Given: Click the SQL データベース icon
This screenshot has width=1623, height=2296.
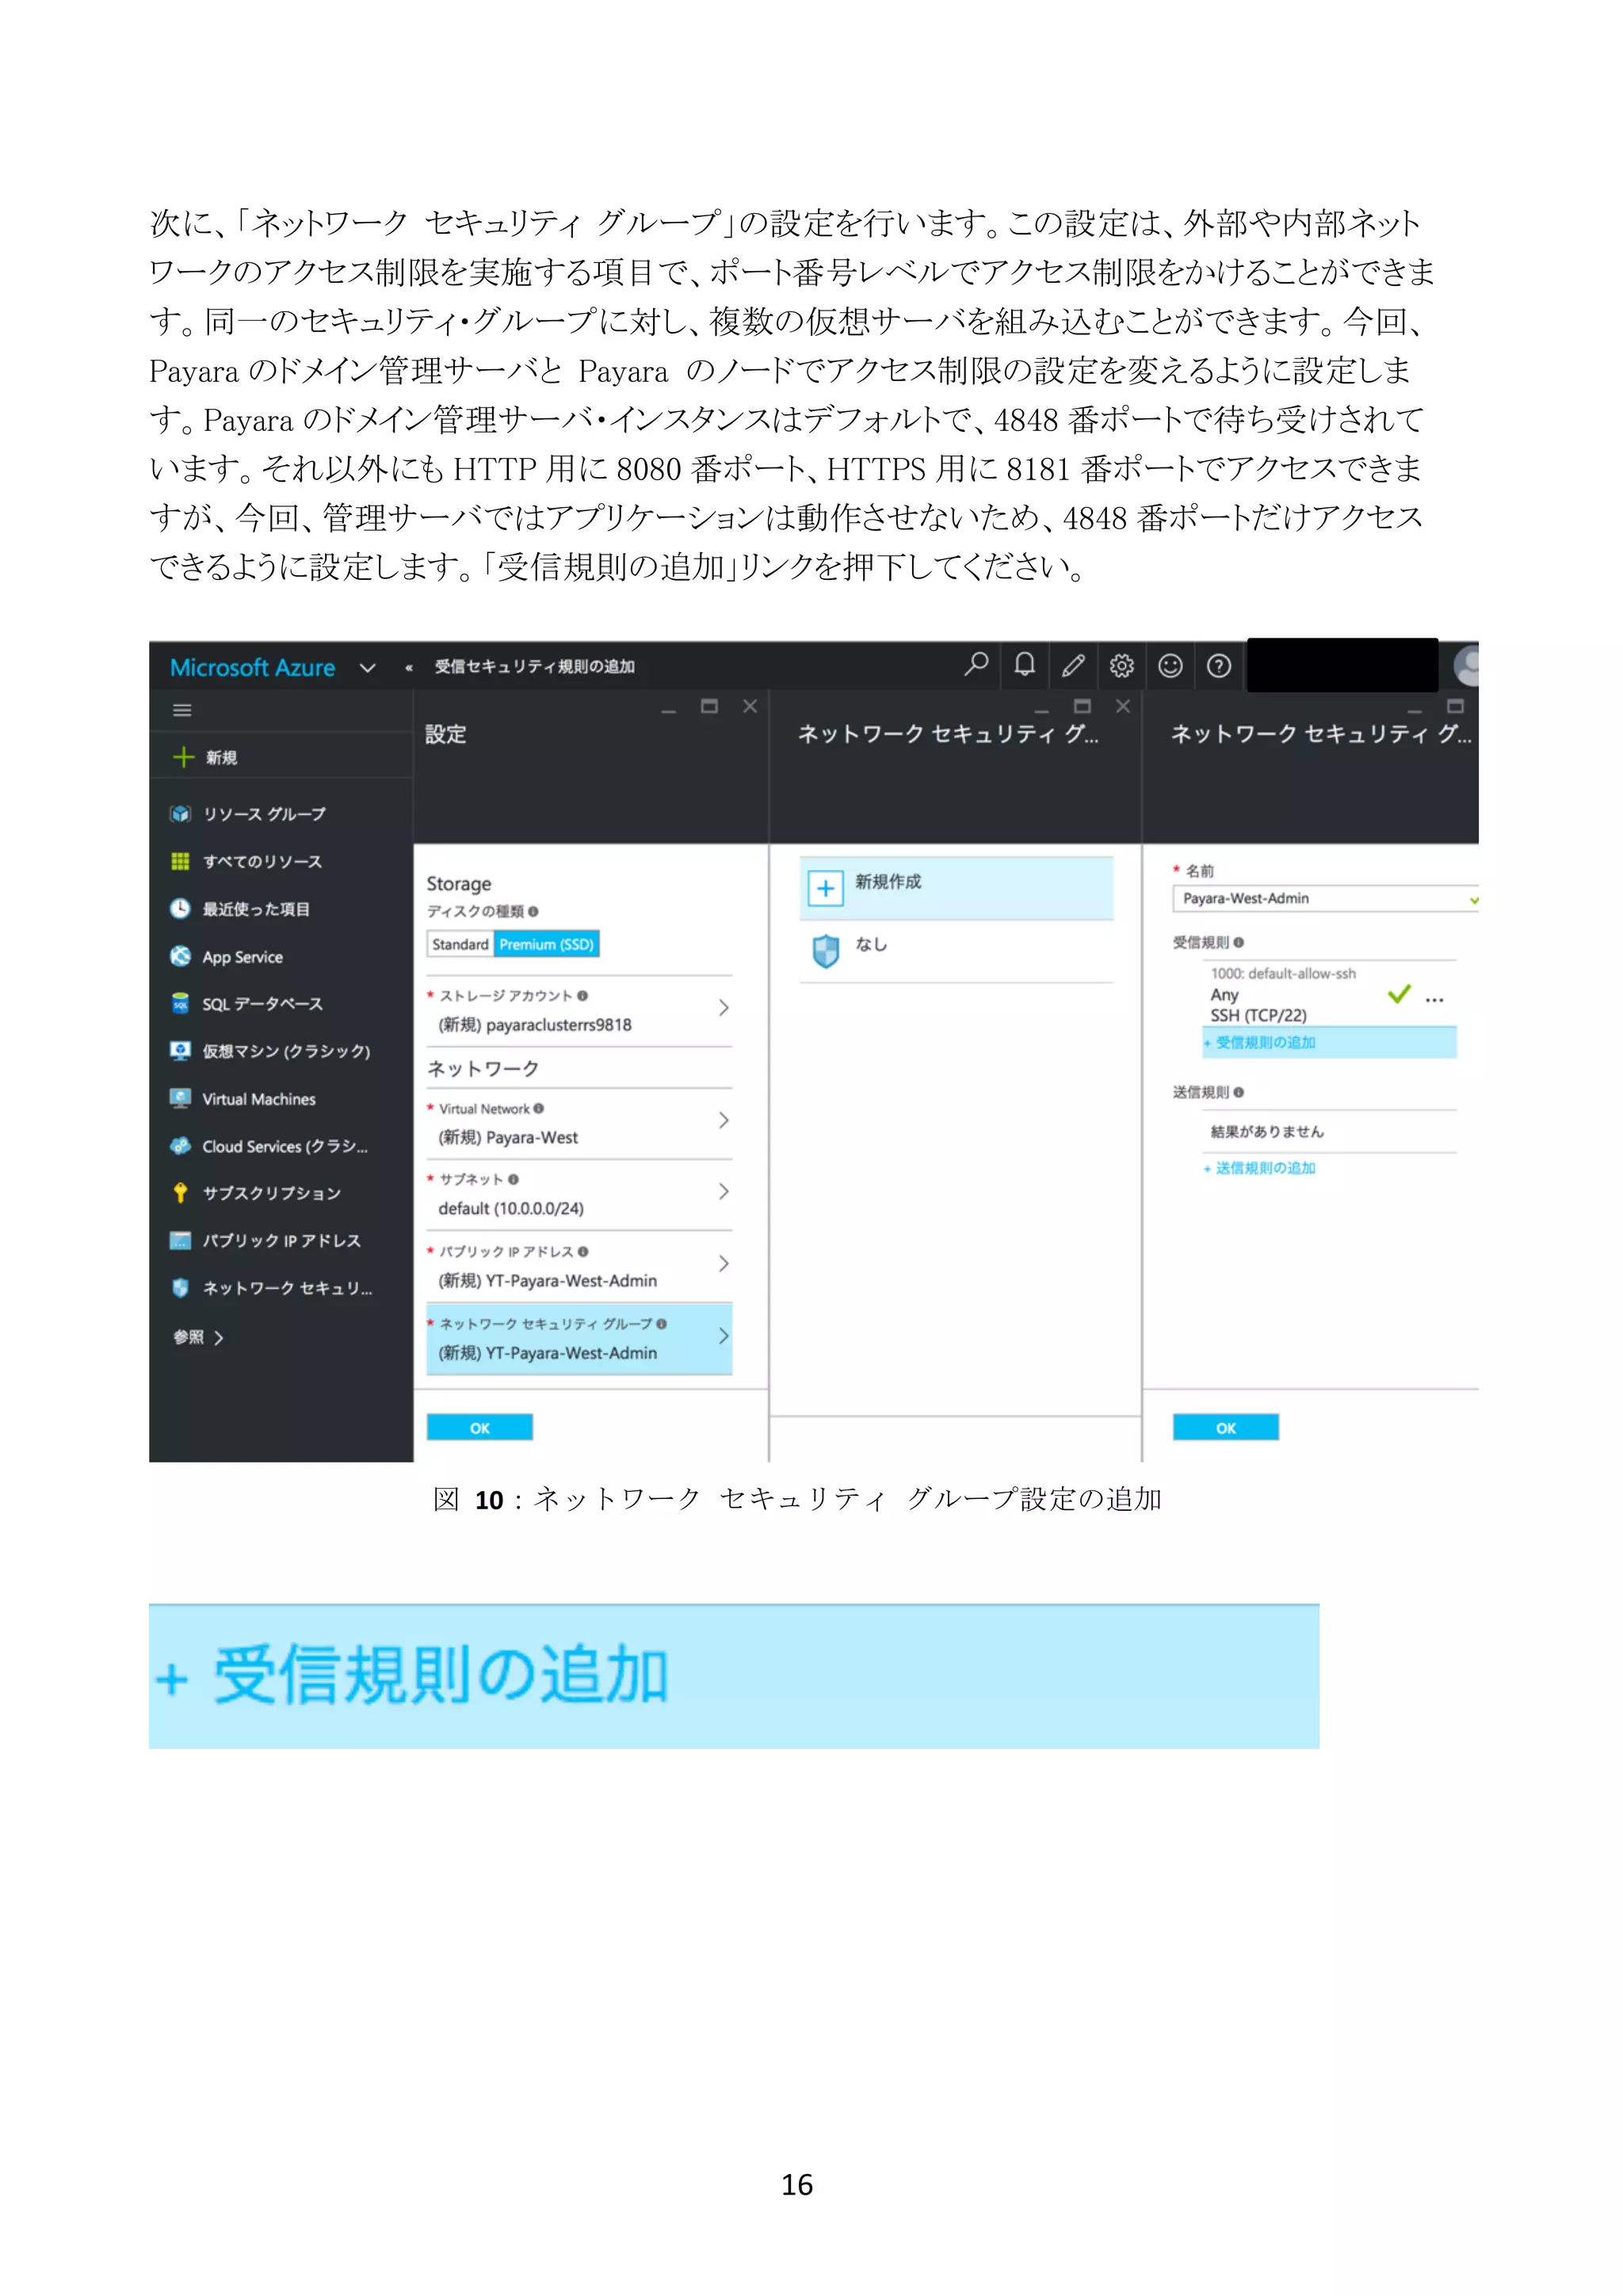Looking at the screenshot, I should (180, 1003).
